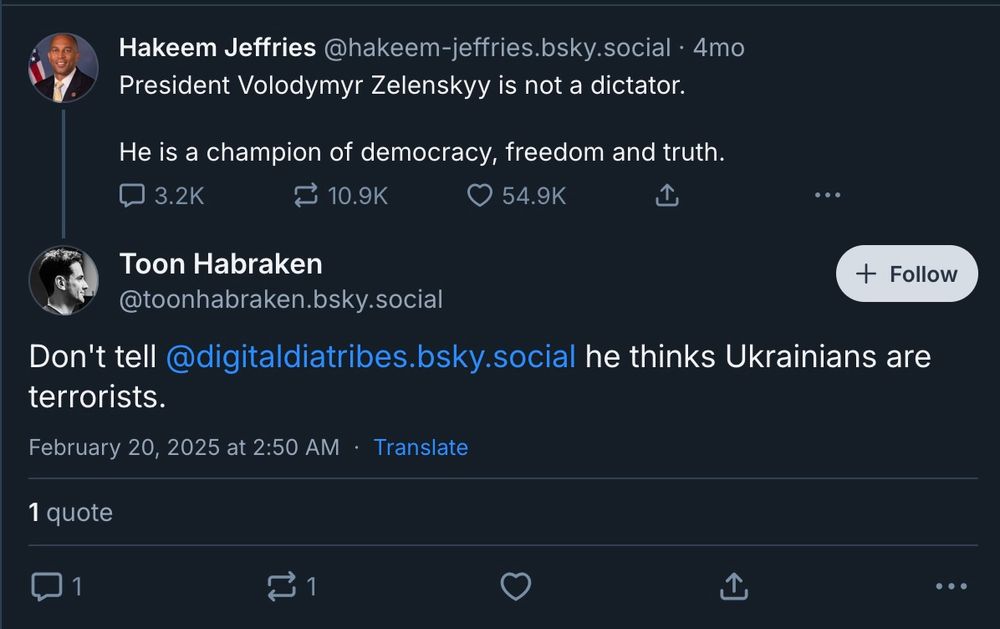Reply to Toon Habraken's post
The width and height of the screenshot is (1000, 629).
(46, 586)
